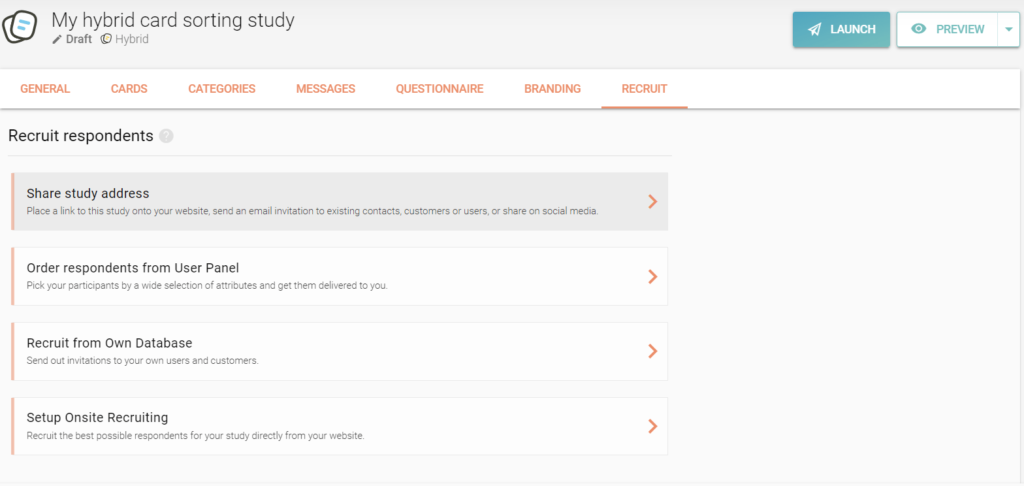The height and width of the screenshot is (486, 1024).
Task: Switch to the Branding tab
Action: 552,89
